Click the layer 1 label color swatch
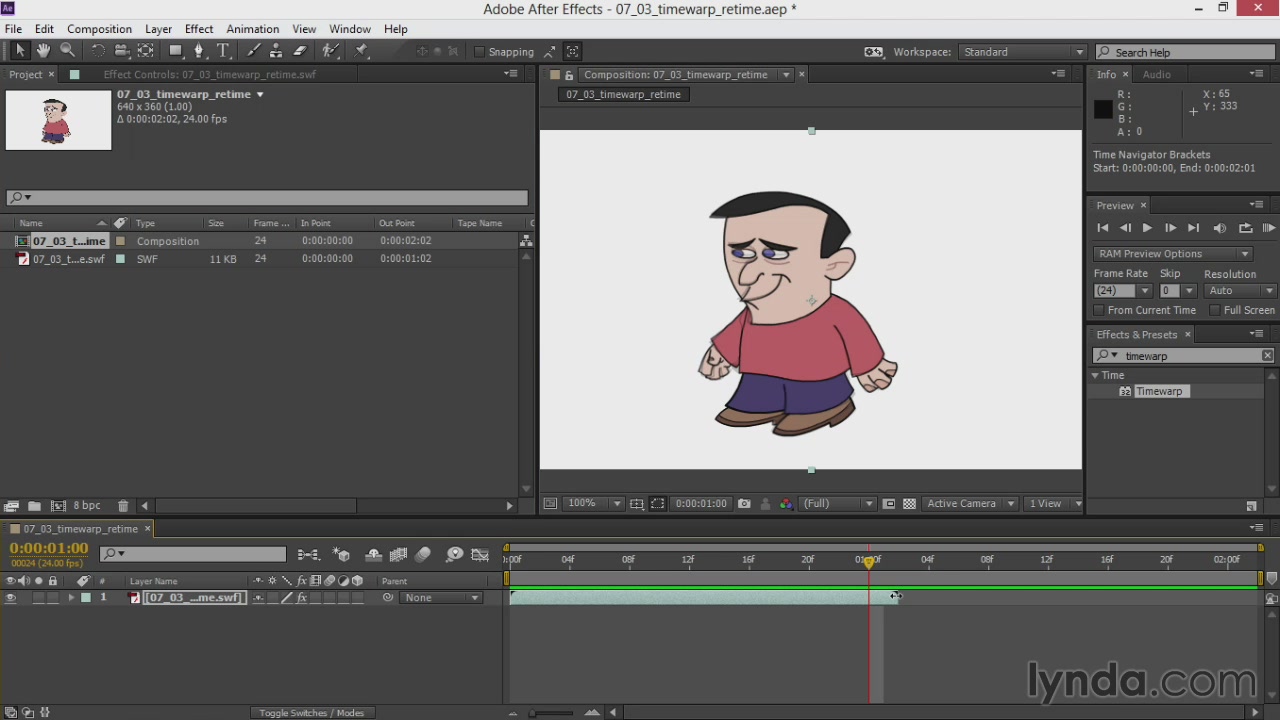This screenshot has height=720, width=1280. coord(86,598)
